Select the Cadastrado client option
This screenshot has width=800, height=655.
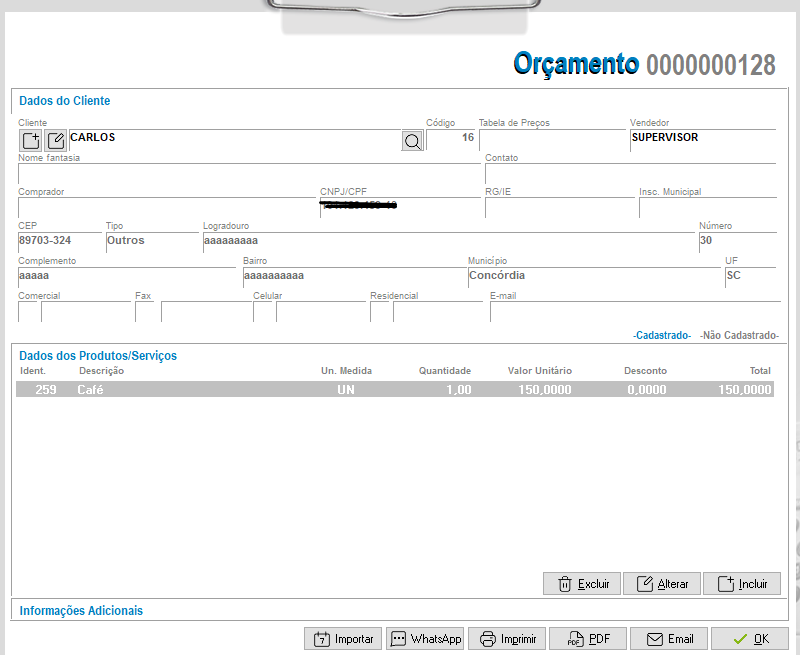click(x=661, y=336)
